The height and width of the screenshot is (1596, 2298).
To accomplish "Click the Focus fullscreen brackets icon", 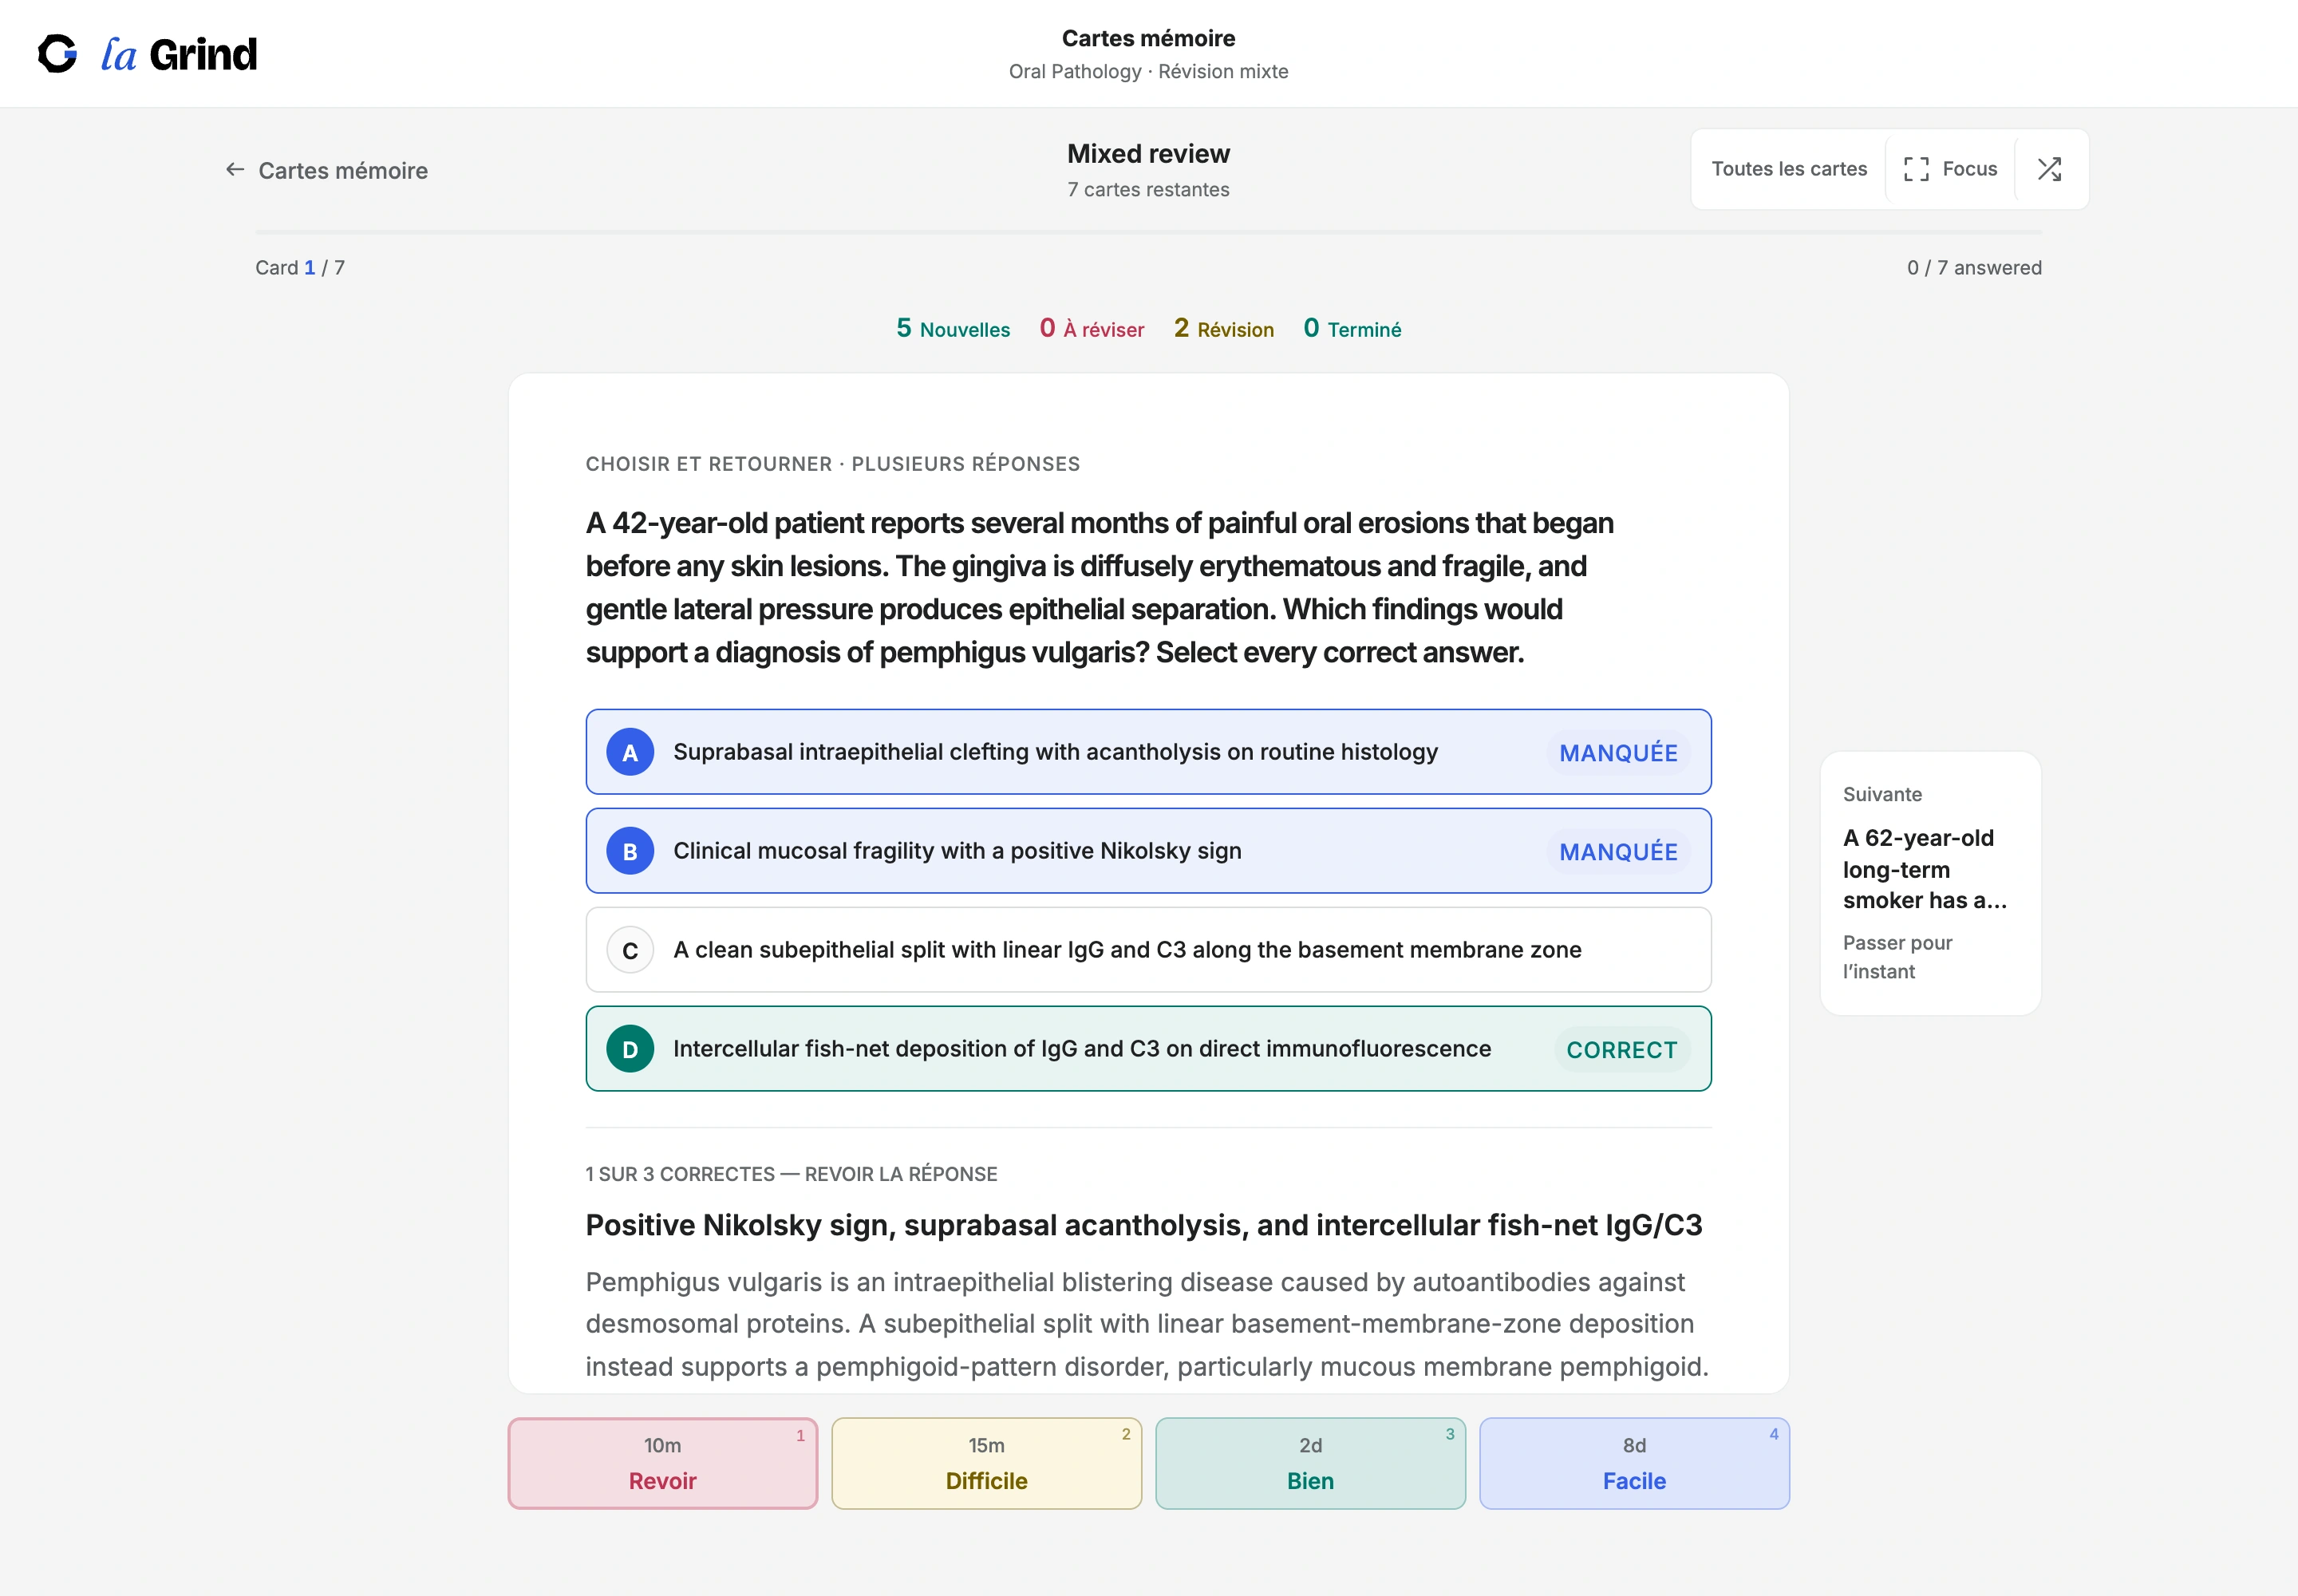I will 1916,169.
